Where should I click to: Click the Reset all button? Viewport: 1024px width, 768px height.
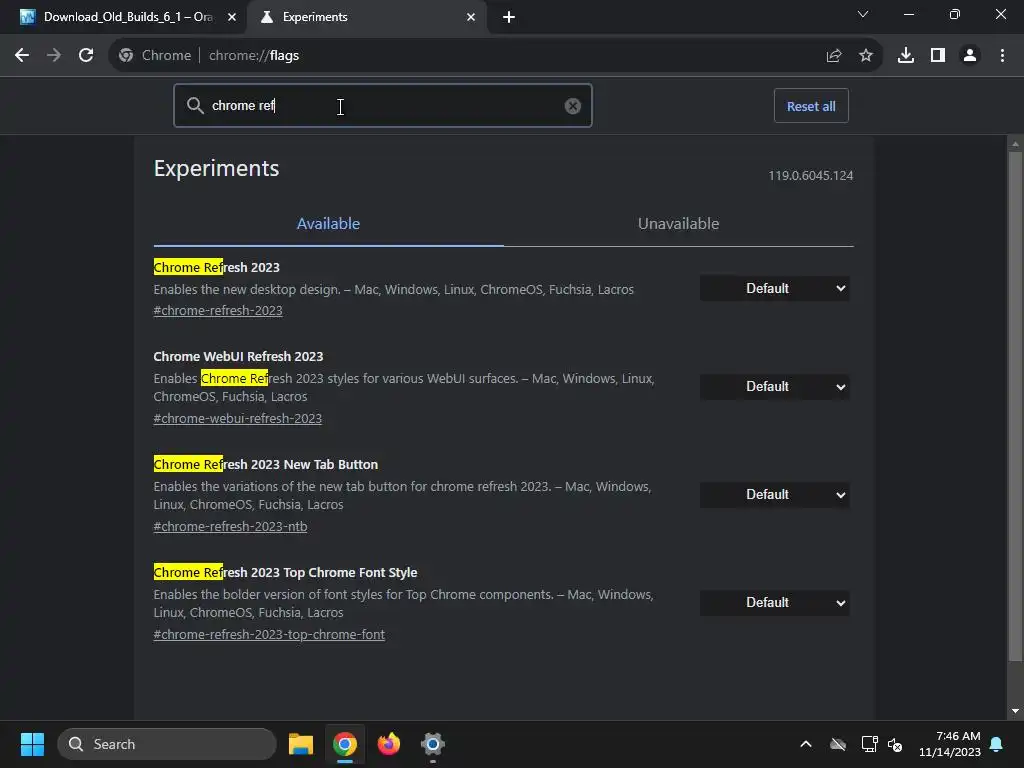[811, 106]
